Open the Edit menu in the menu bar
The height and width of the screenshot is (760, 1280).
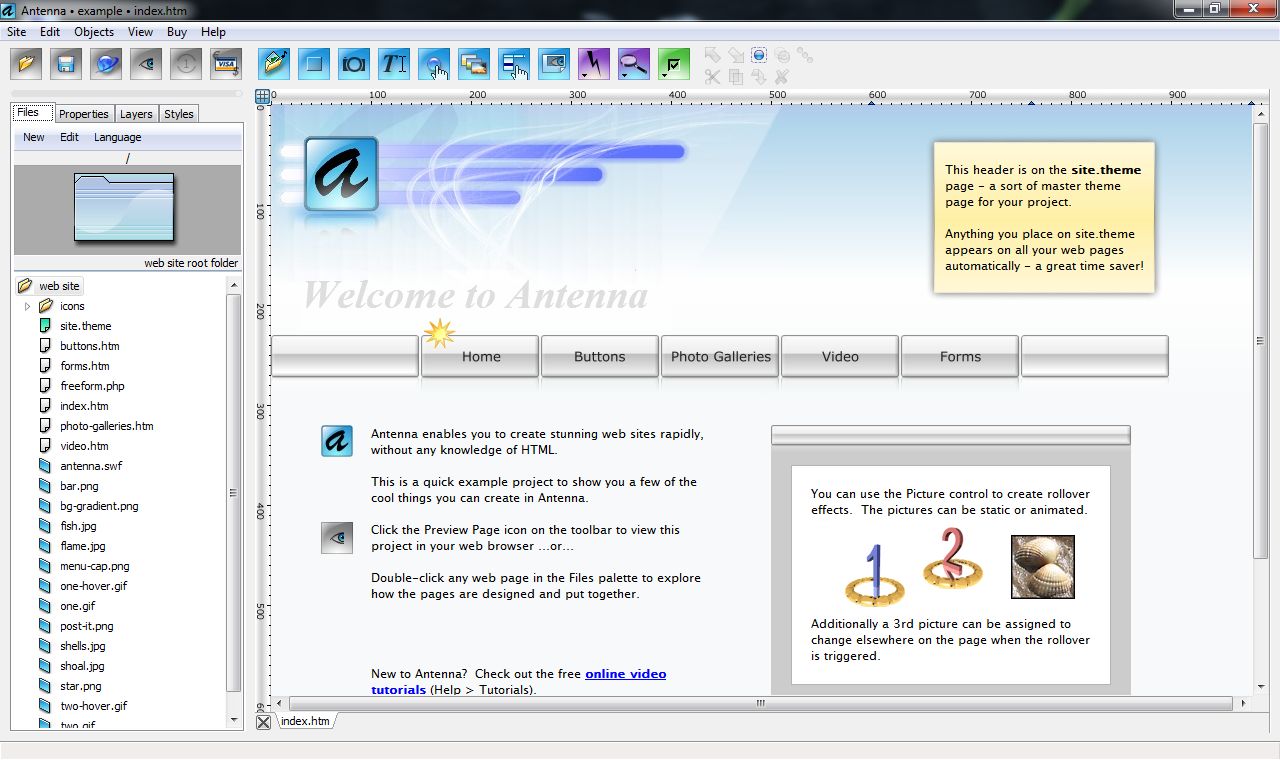click(50, 32)
